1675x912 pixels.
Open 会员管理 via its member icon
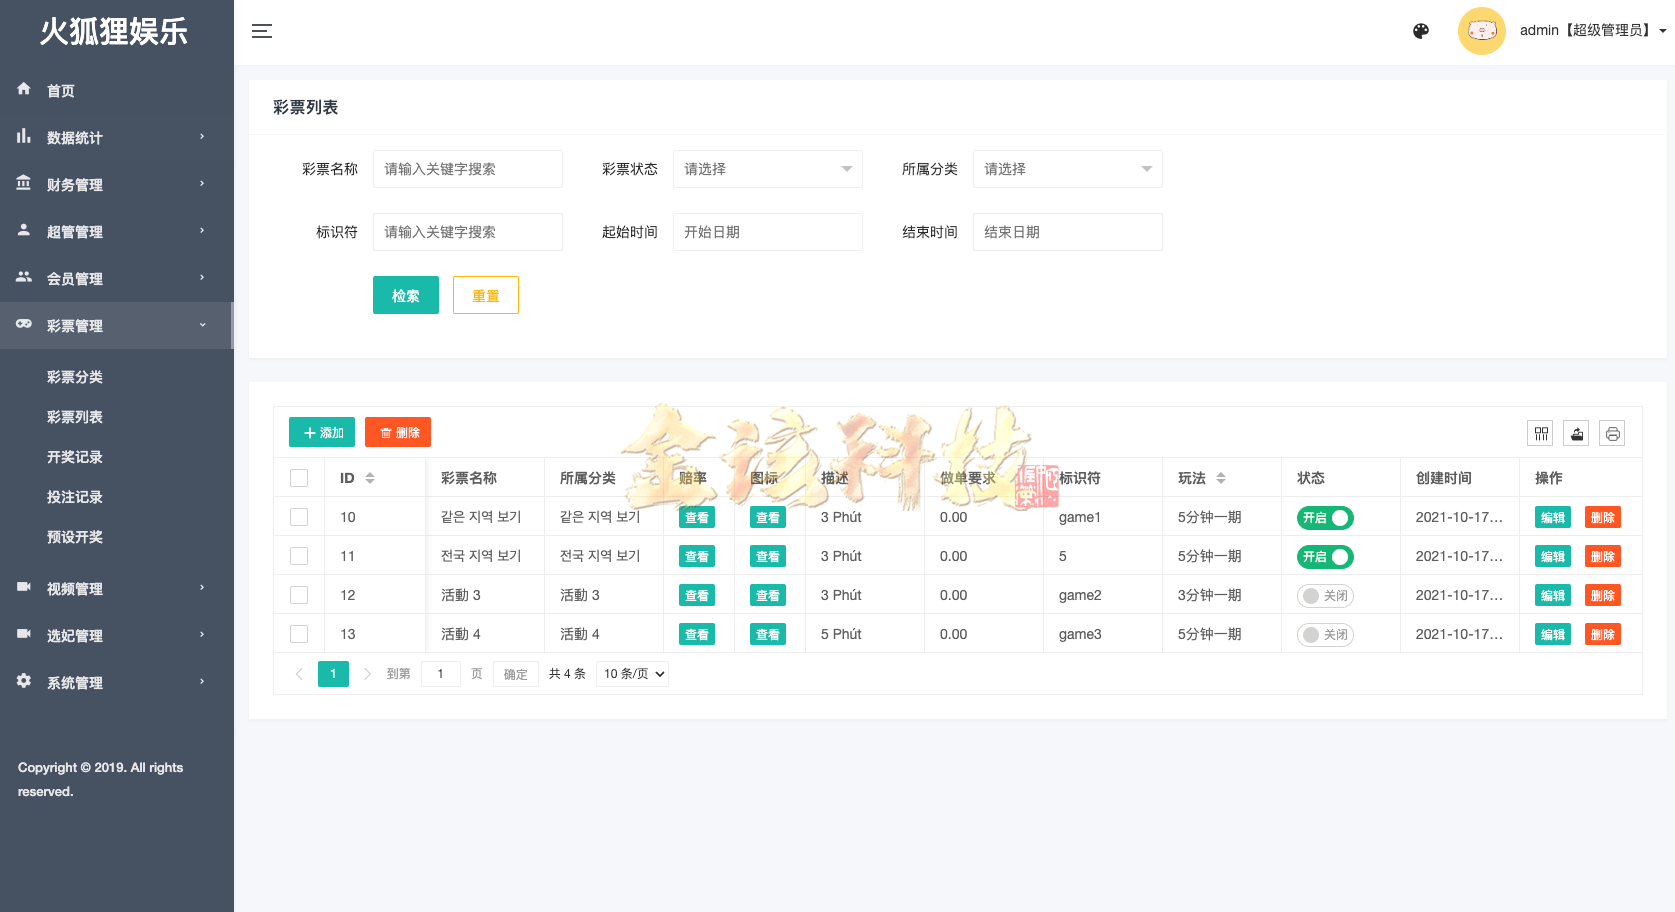[x=24, y=278]
